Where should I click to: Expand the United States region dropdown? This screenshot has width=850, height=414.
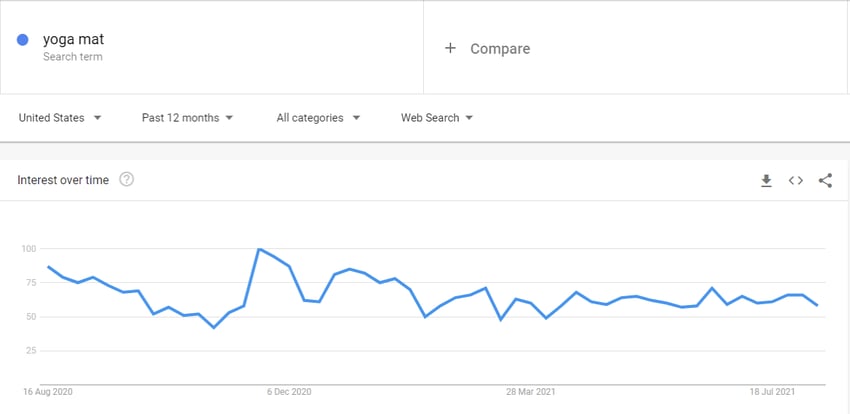coord(60,118)
